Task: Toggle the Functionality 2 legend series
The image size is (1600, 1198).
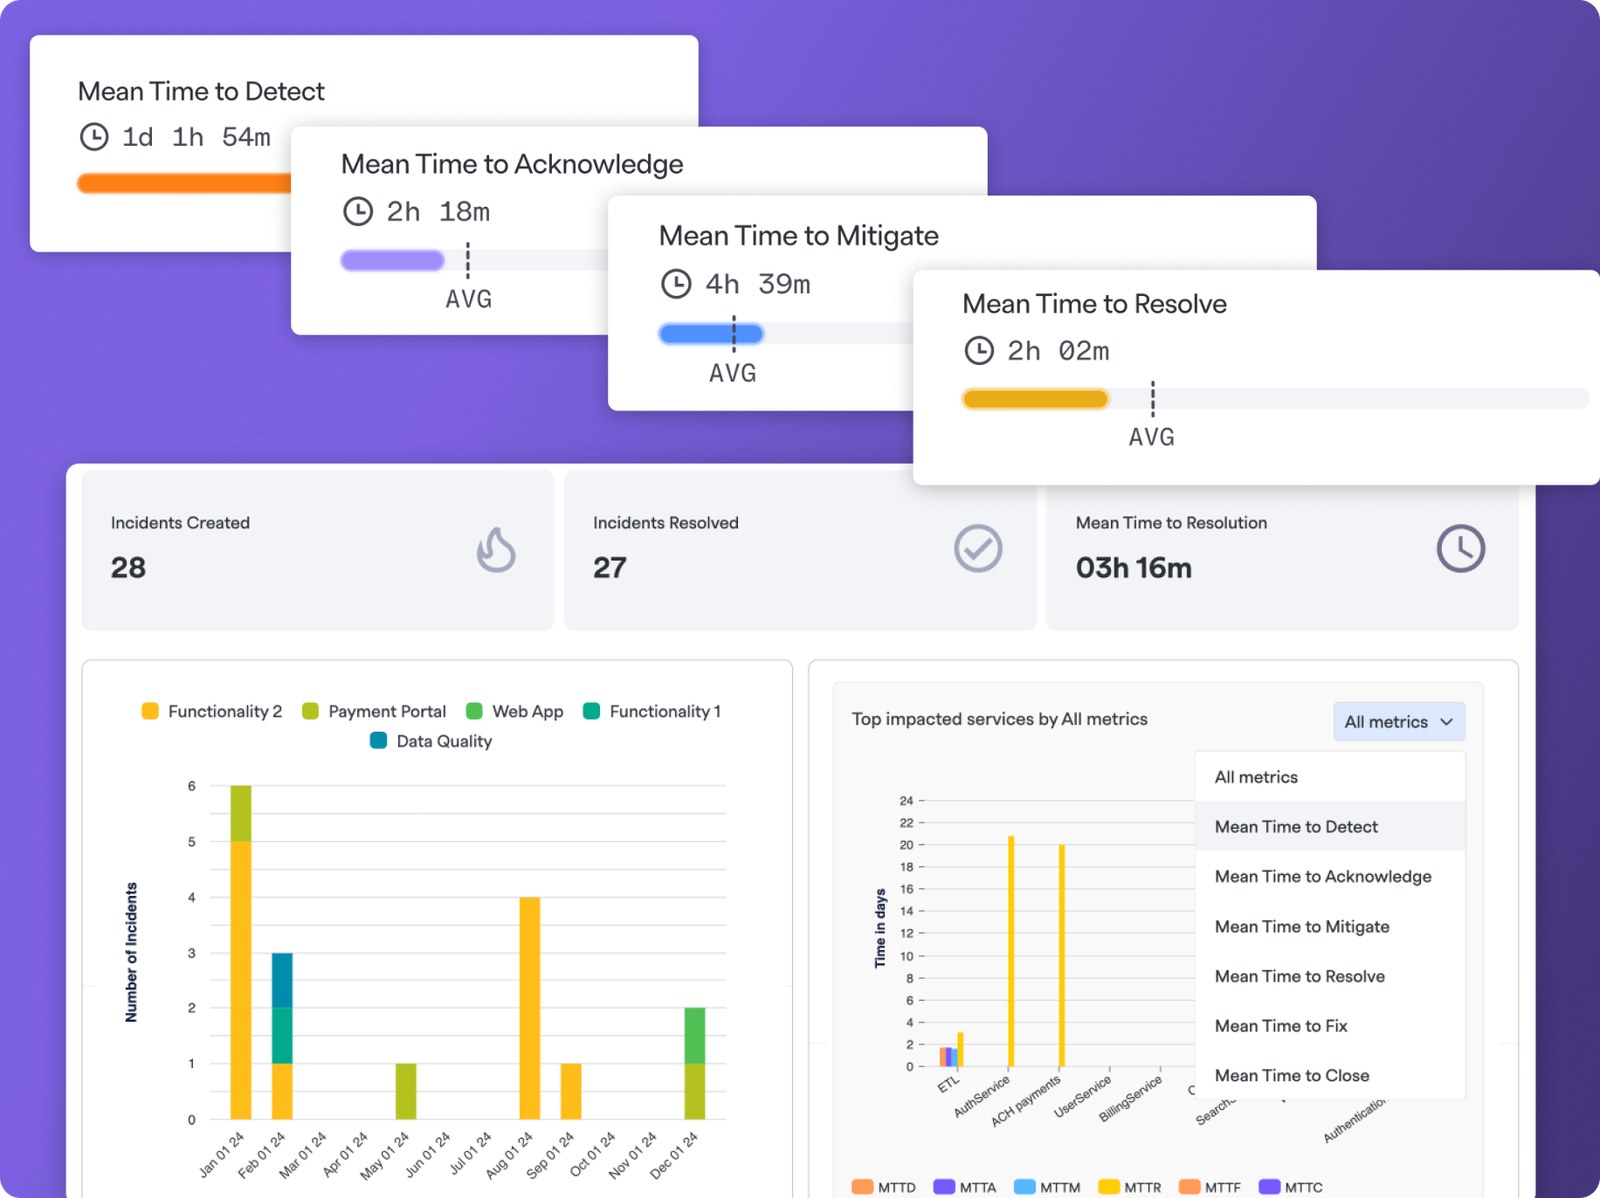Action: pyautogui.click(x=212, y=711)
